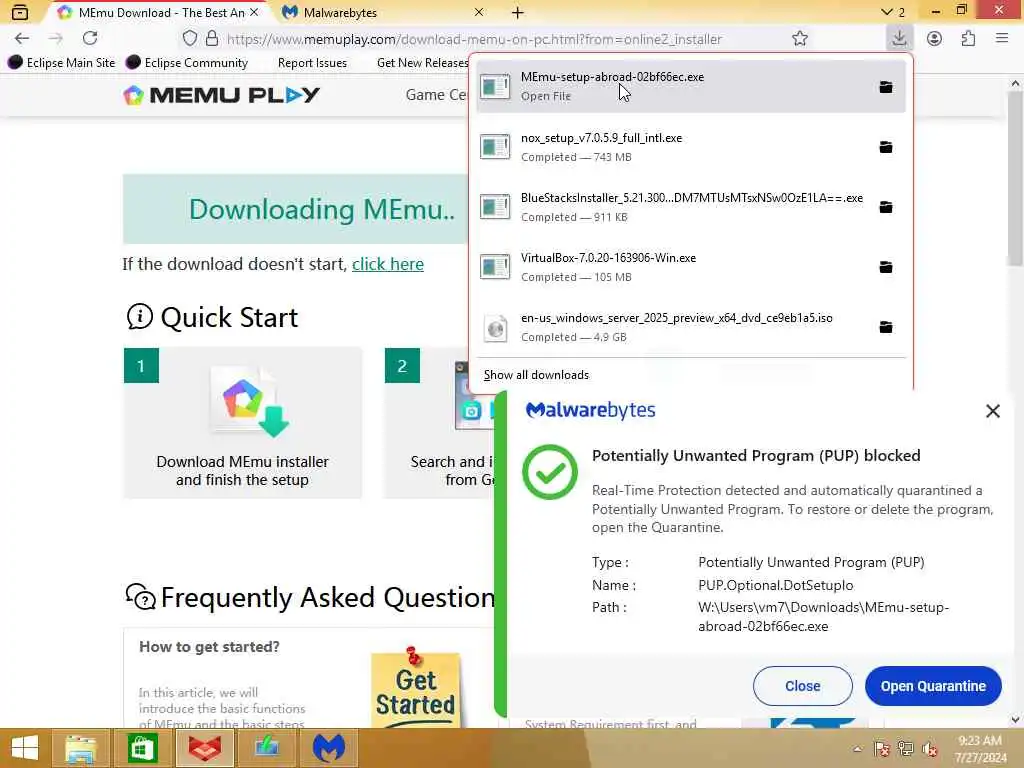Show nox_setup file in folder
This screenshot has height=768, width=1024.
click(x=886, y=147)
